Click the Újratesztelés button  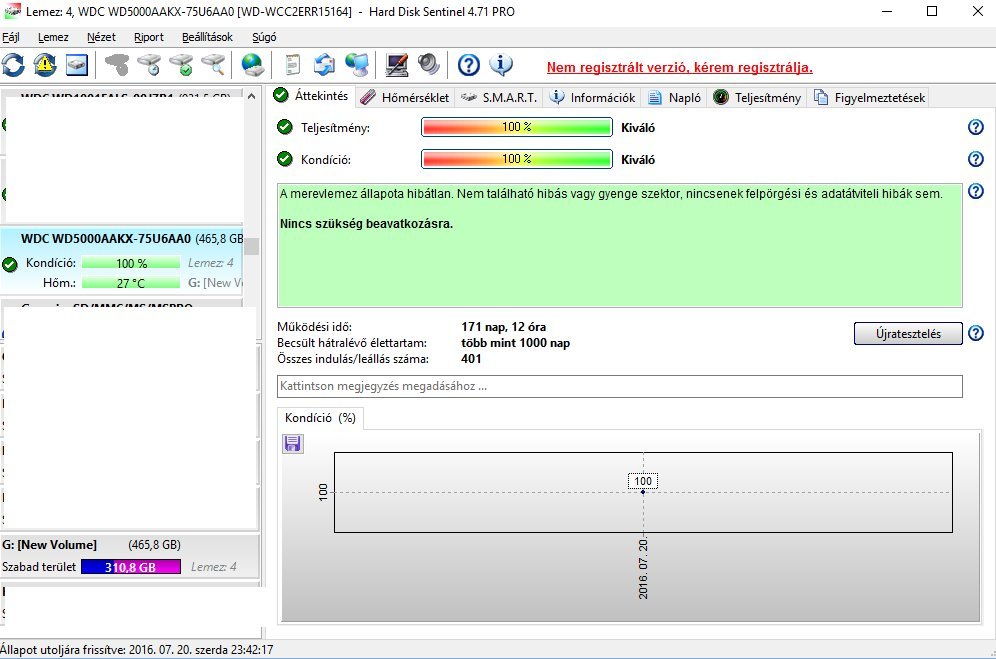(x=908, y=334)
